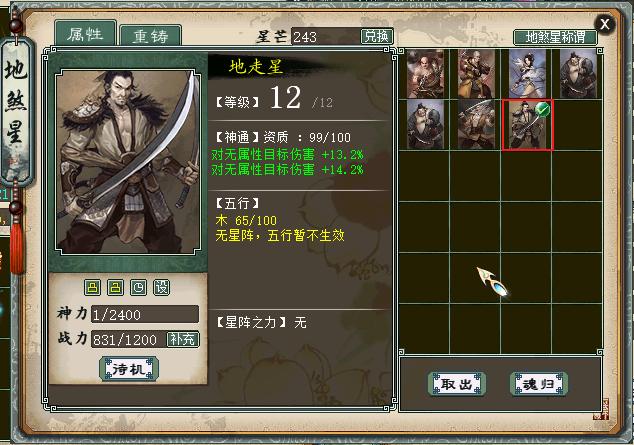
Task: Click the second open-lock icon under the portrait
Action: 115,288
